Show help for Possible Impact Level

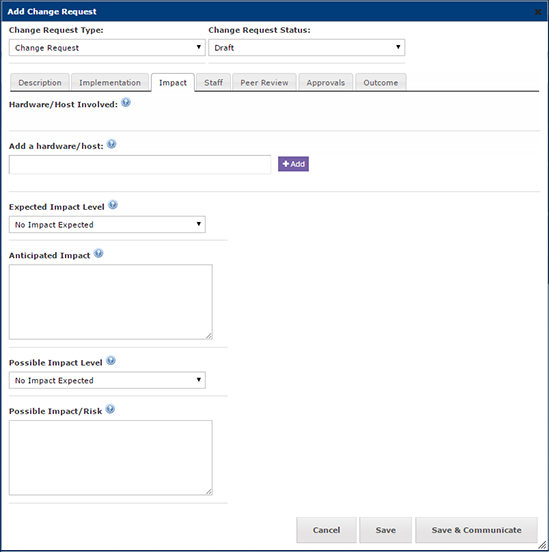click(111, 360)
